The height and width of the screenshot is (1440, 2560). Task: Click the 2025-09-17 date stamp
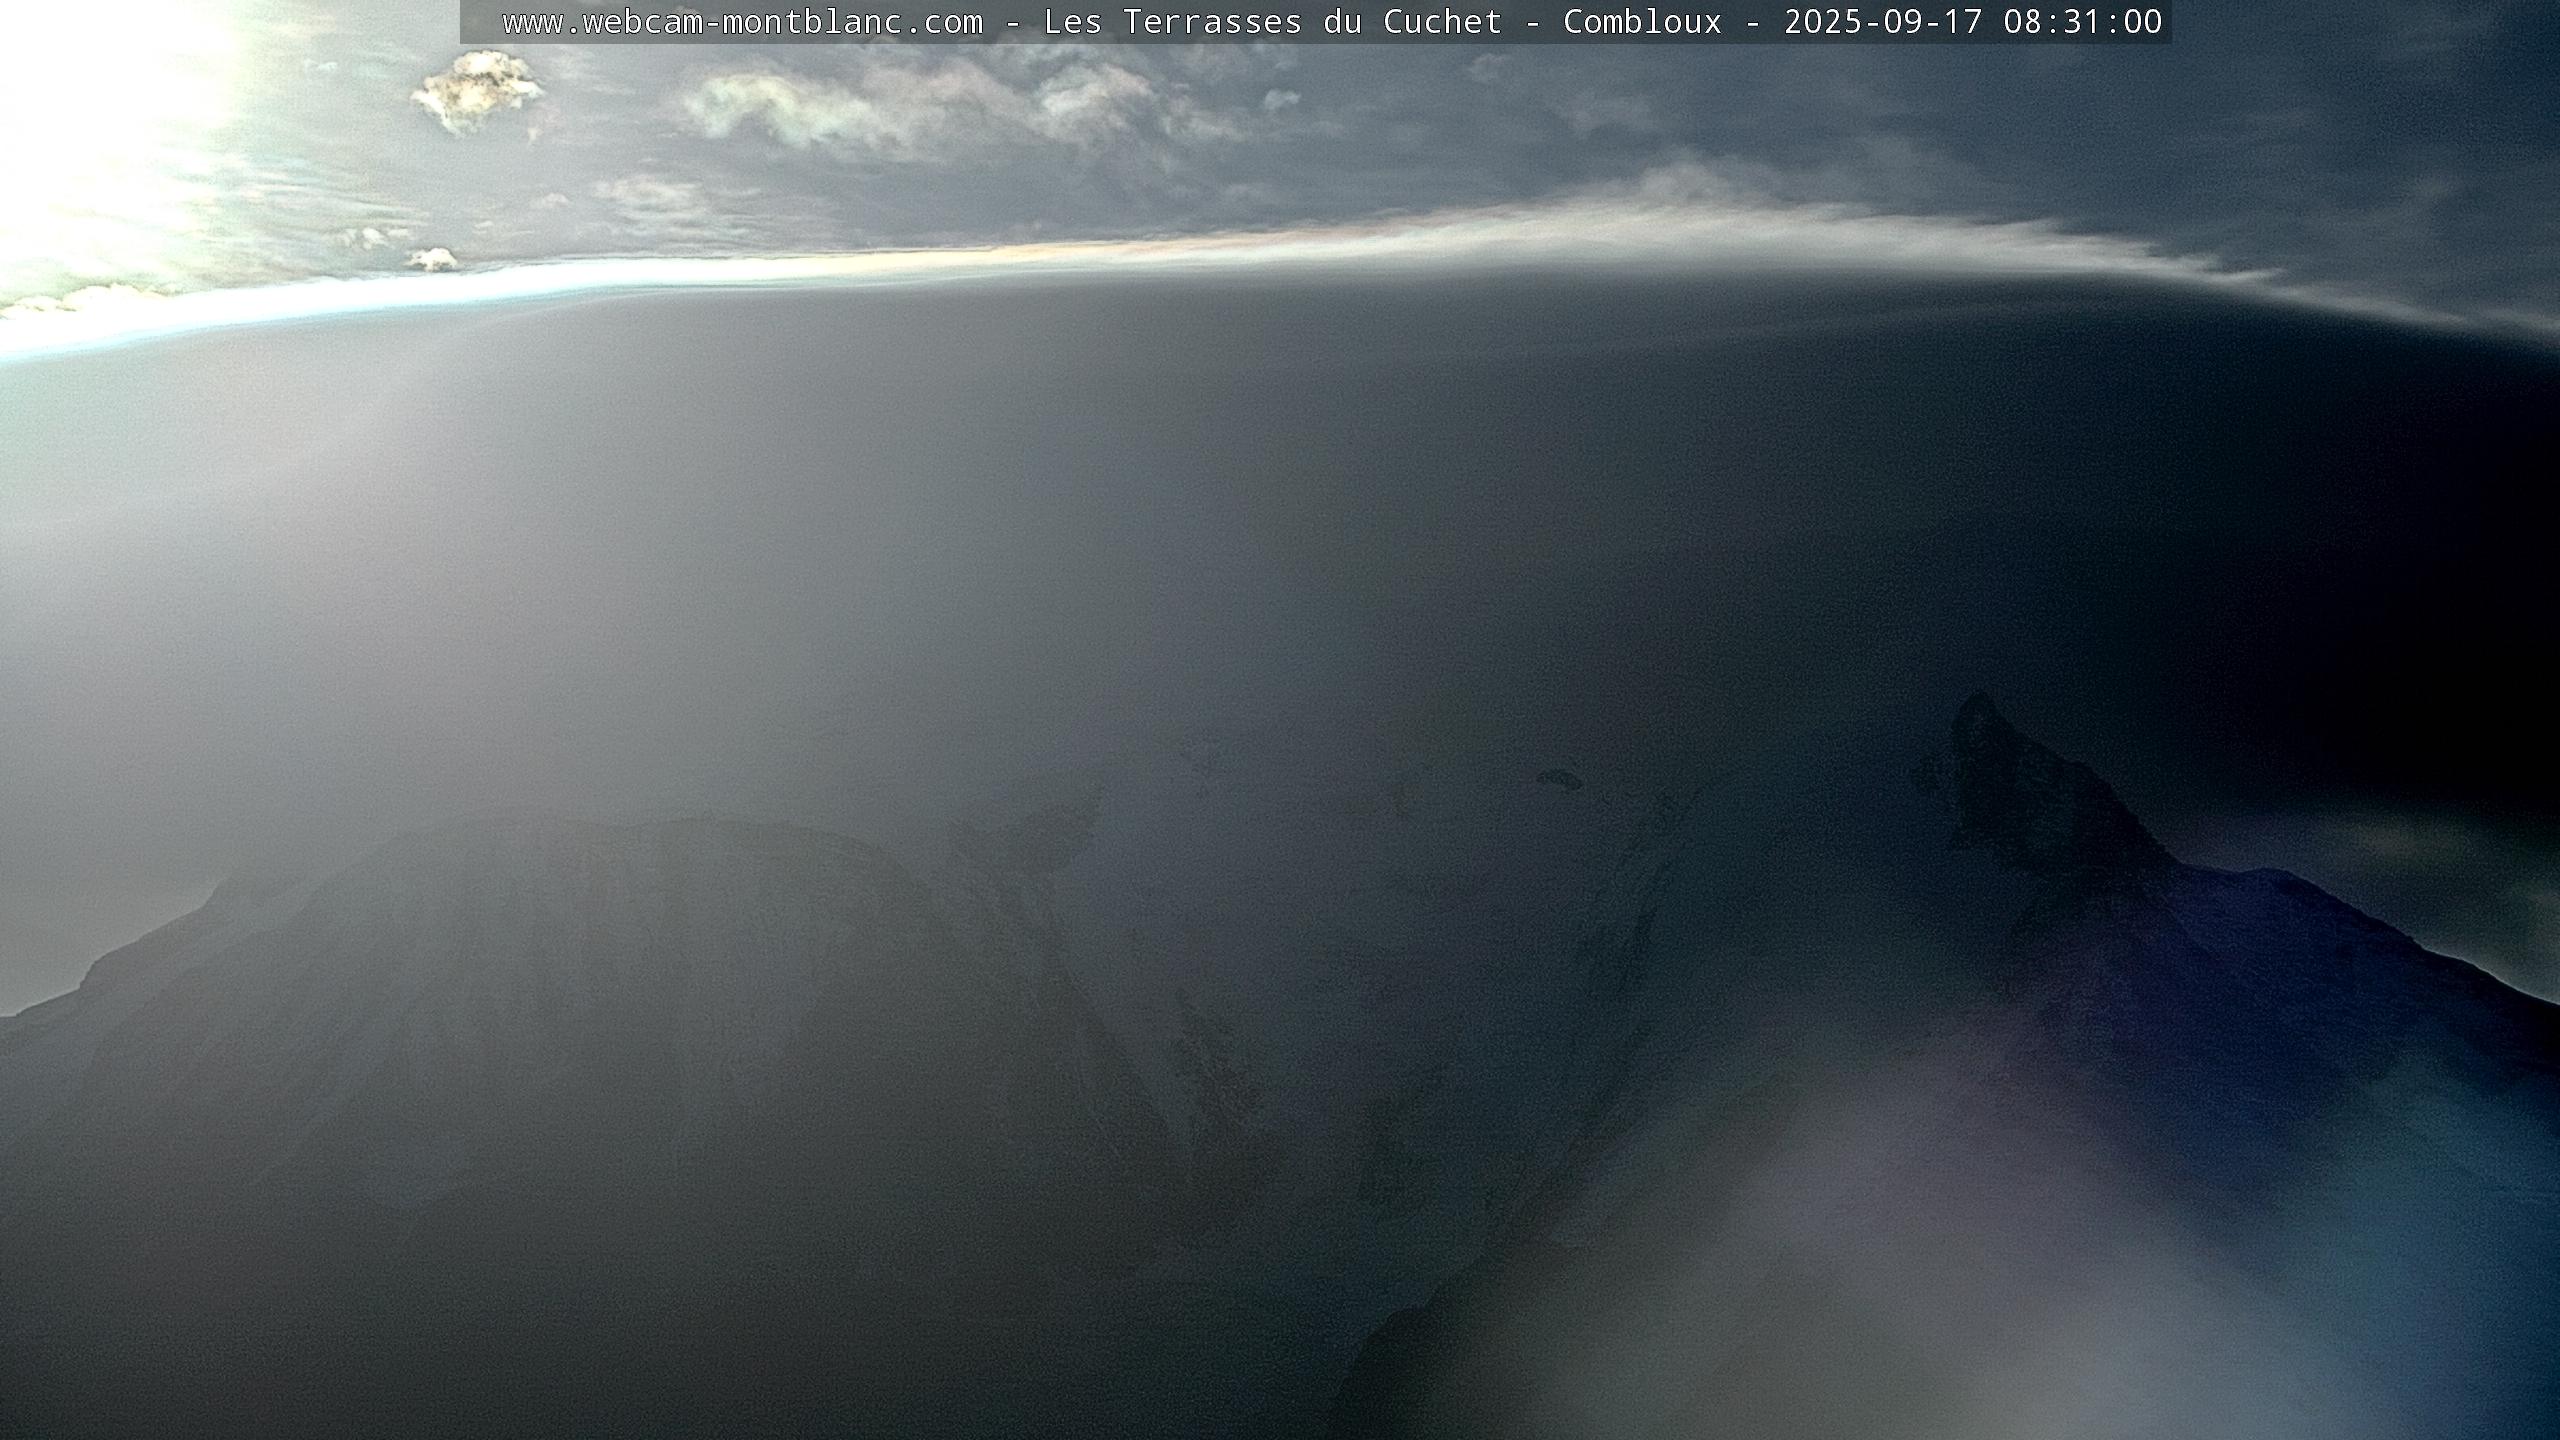coord(1883,22)
